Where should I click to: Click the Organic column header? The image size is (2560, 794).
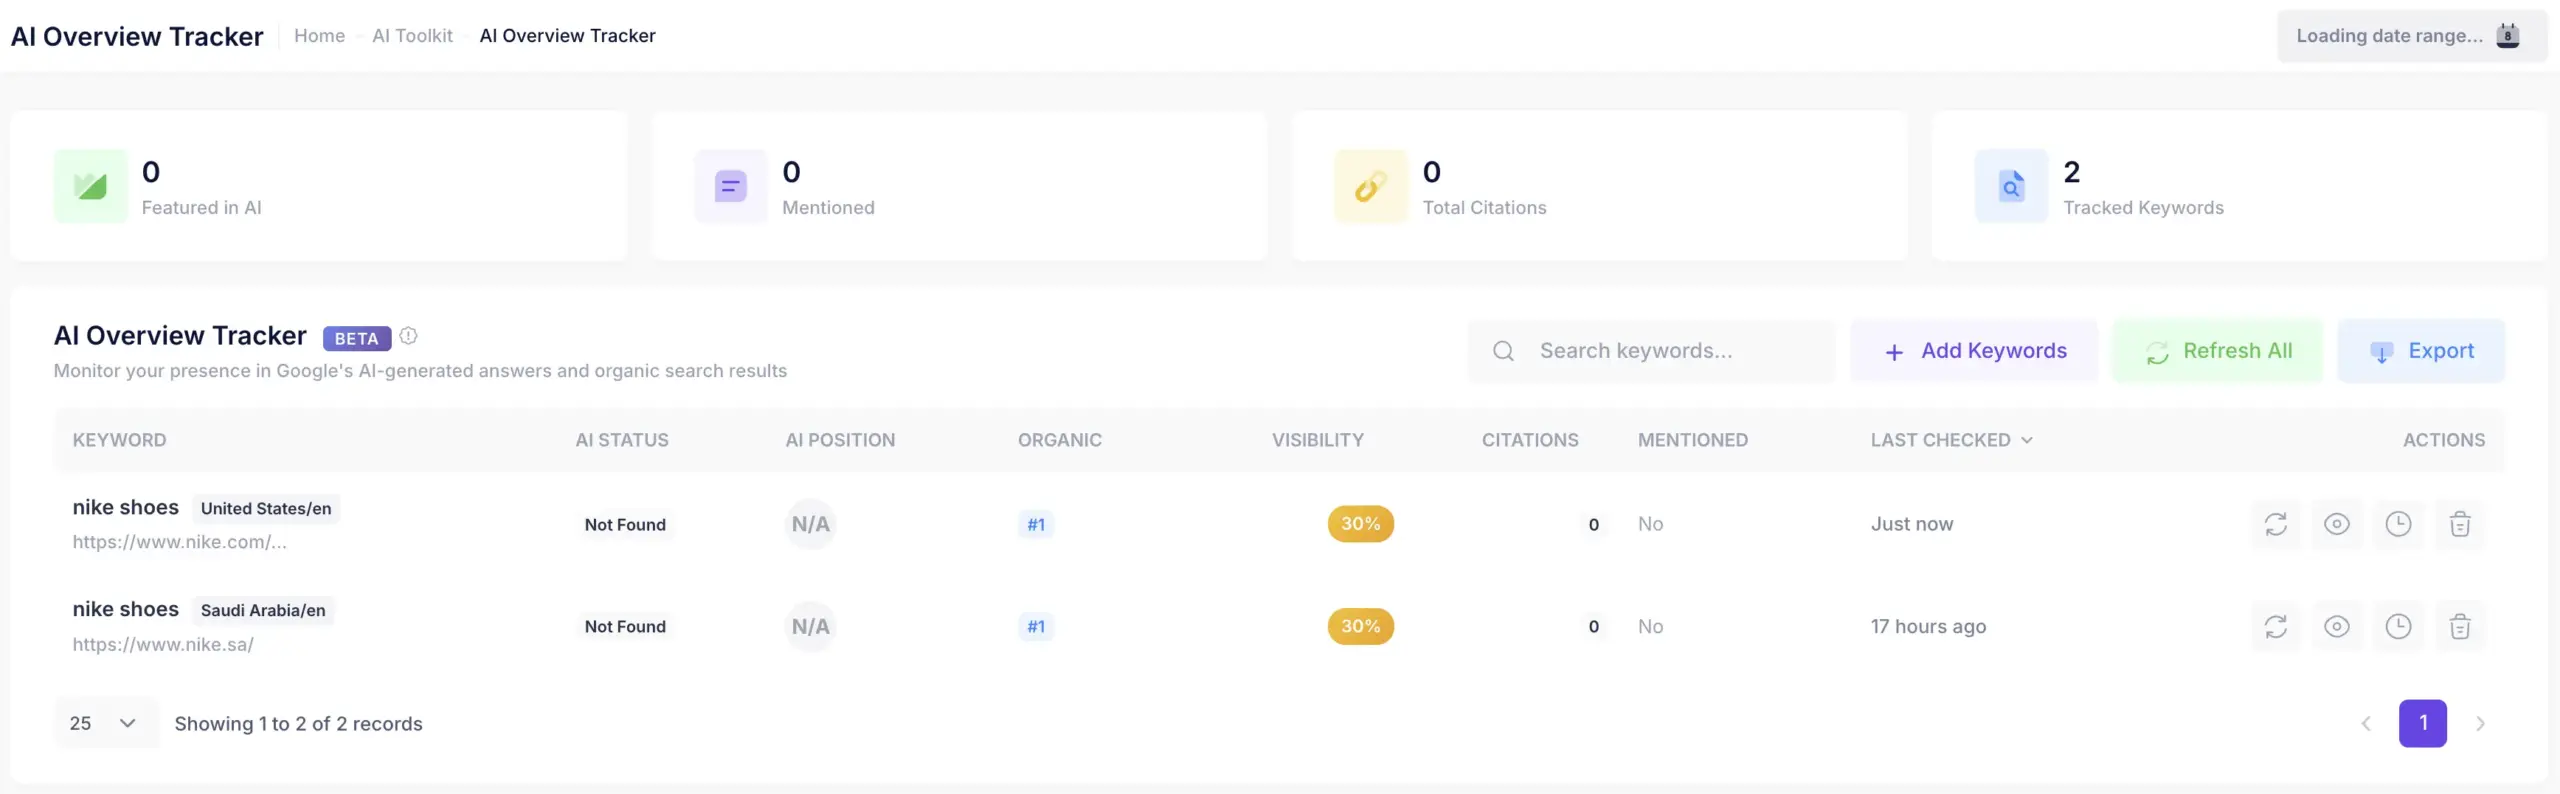click(1060, 440)
